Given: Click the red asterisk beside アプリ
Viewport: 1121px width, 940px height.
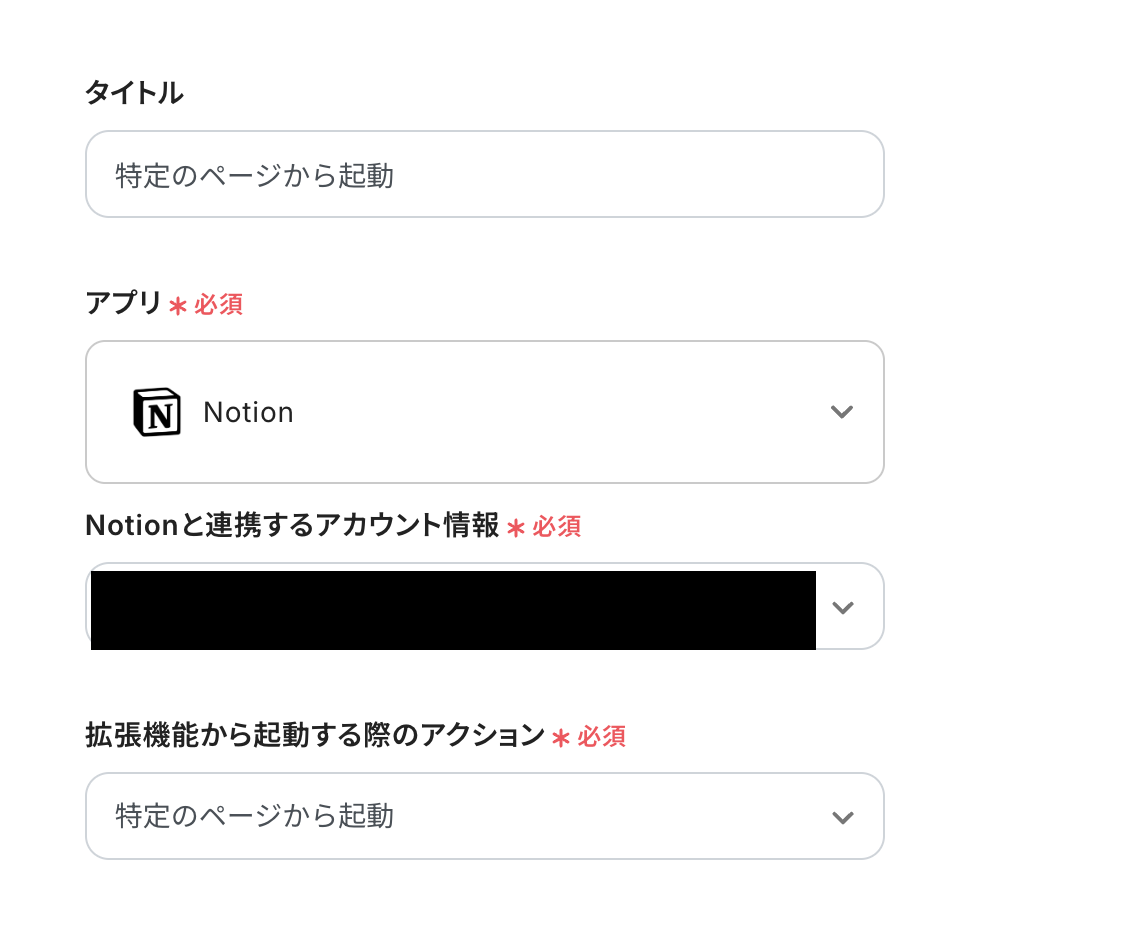Looking at the screenshot, I should (x=177, y=306).
